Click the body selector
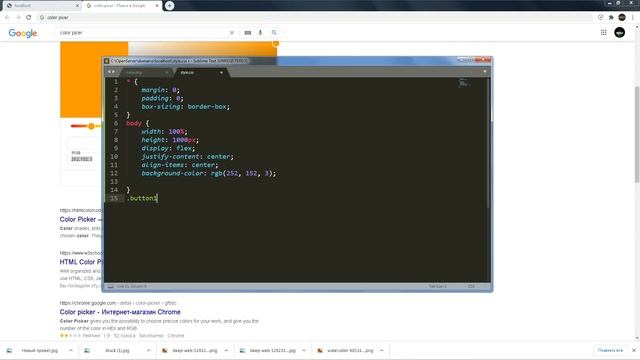Screen dimensions: 640x360 (x=134, y=123)
